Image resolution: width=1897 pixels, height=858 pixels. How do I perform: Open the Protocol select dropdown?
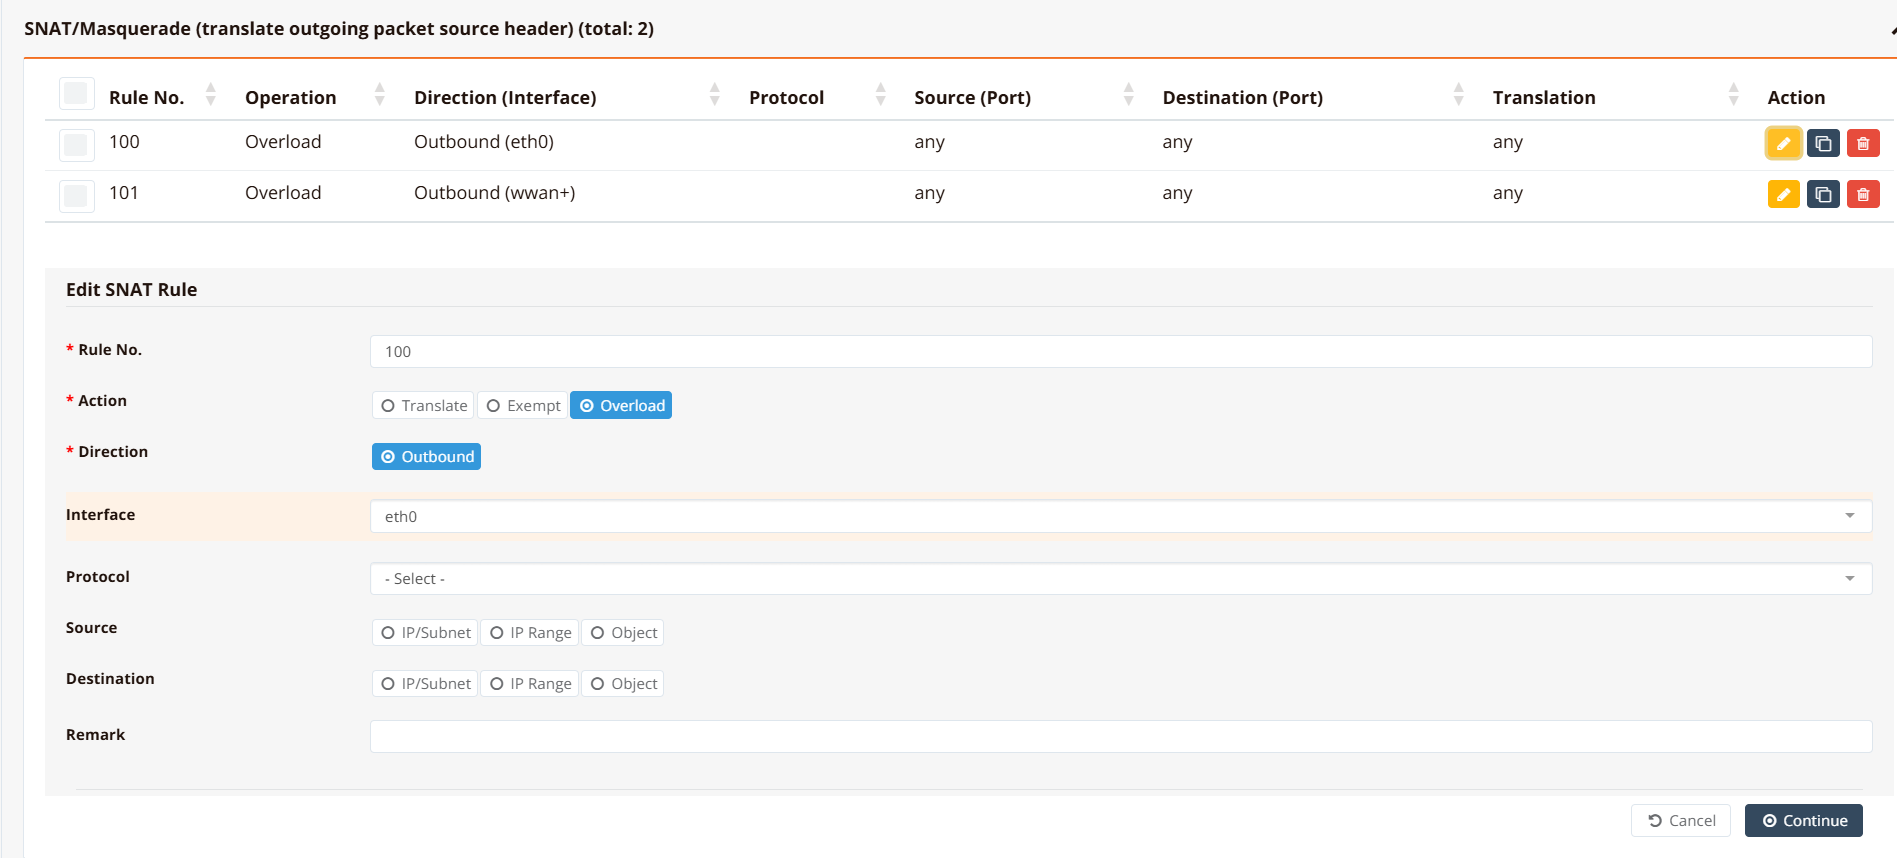(1120, 579)
